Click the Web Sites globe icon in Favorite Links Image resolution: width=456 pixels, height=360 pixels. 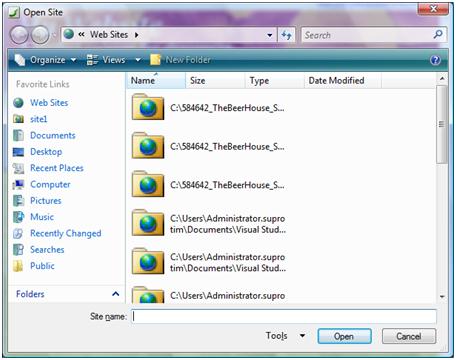[18, 103]
